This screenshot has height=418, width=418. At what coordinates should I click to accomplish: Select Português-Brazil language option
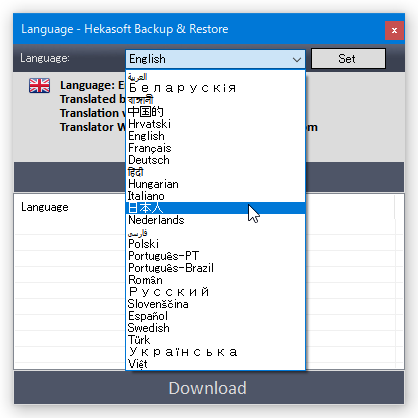coord(215,268)
